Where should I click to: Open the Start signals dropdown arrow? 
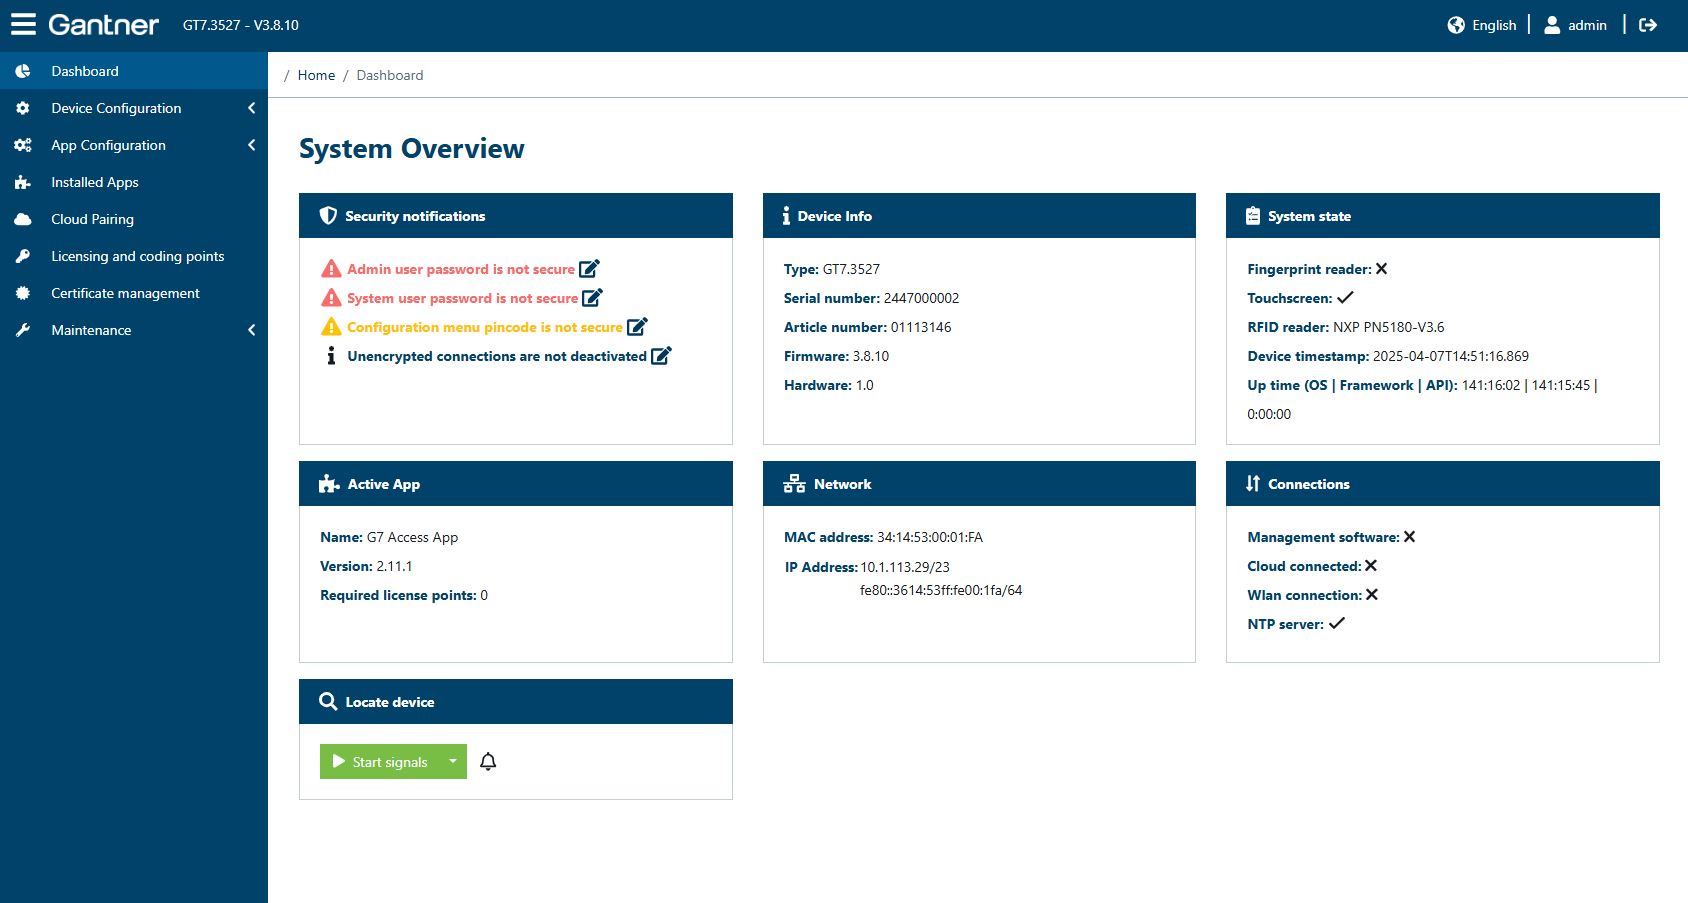453,762
